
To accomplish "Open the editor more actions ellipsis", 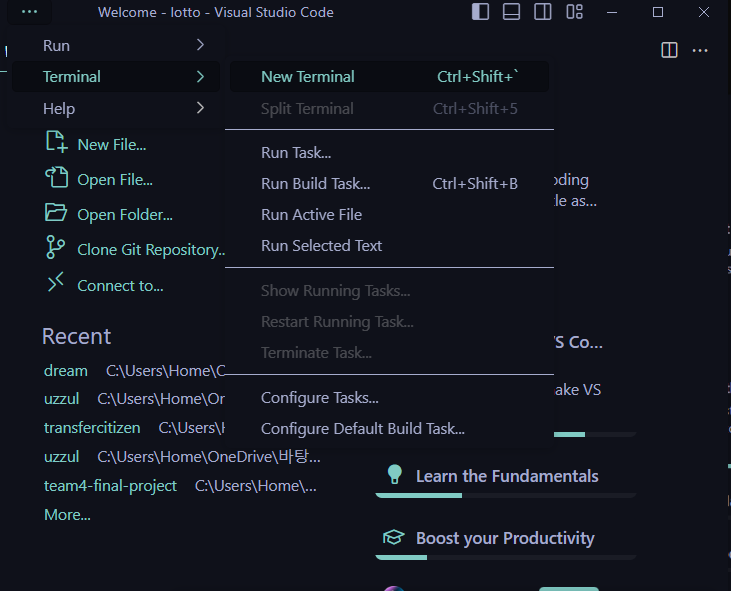I will click(x=700, y=50).
